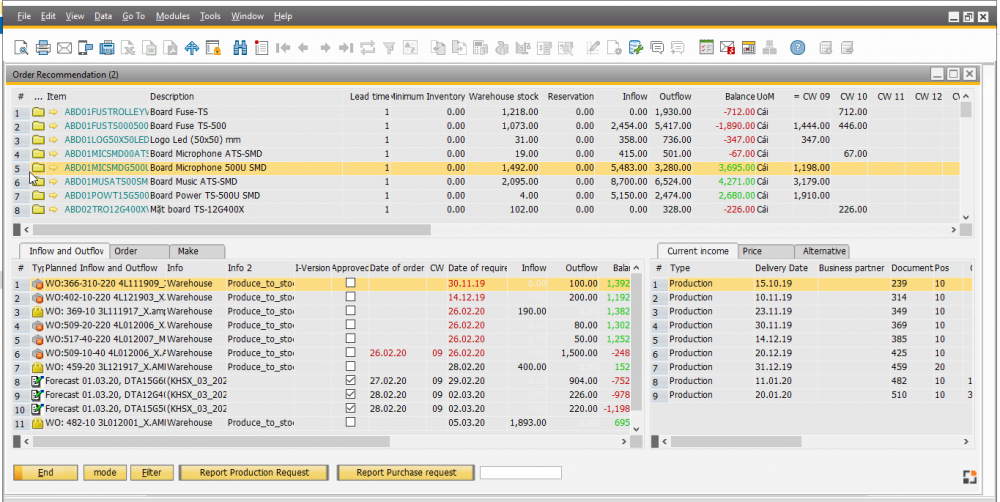This screenshot has height=502, width=1000.
Task: Click the Messages/Alerts envelope icon
Action: (x=727, y=47)
